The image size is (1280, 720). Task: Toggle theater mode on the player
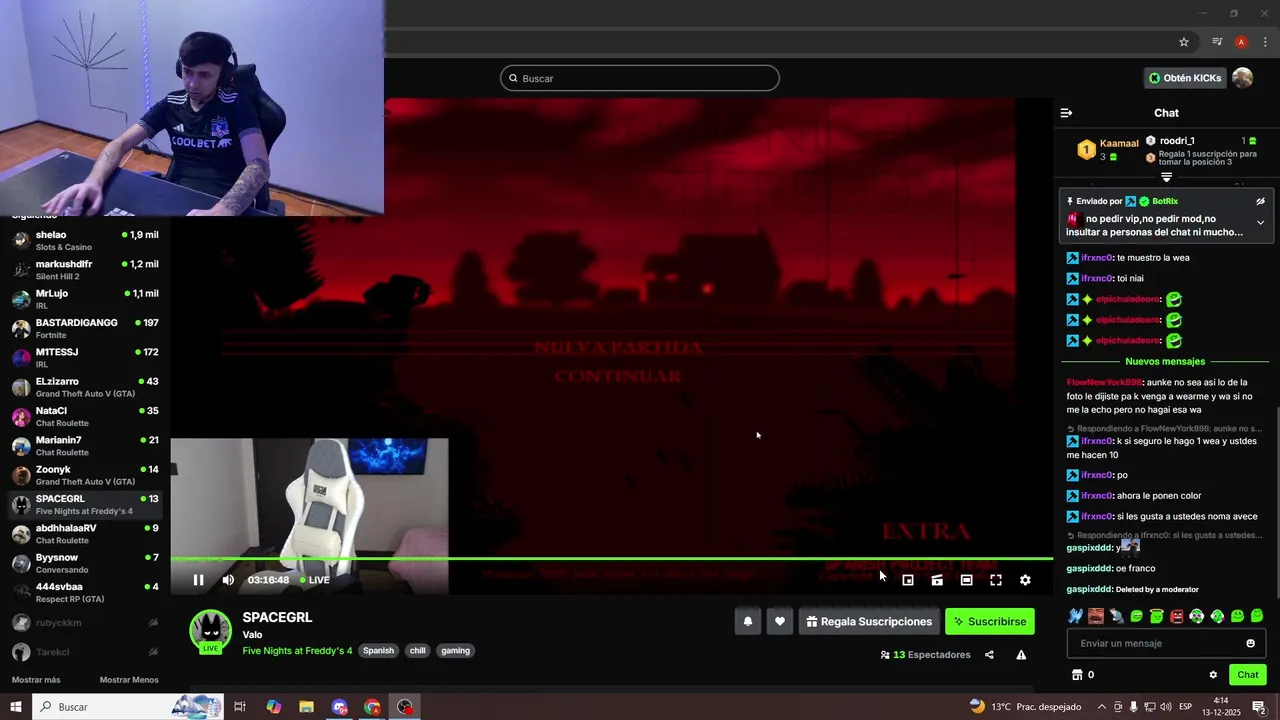point(966,580)
